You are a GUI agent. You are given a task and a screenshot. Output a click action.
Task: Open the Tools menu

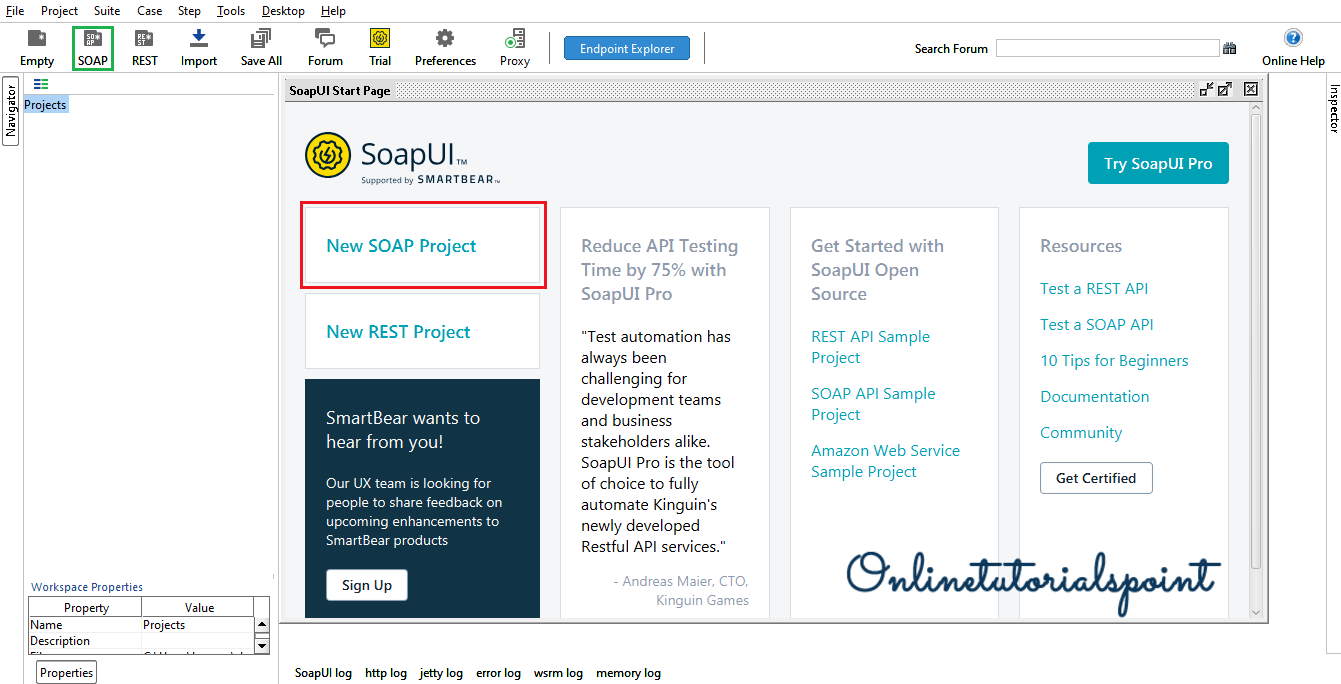click(231, 11)
